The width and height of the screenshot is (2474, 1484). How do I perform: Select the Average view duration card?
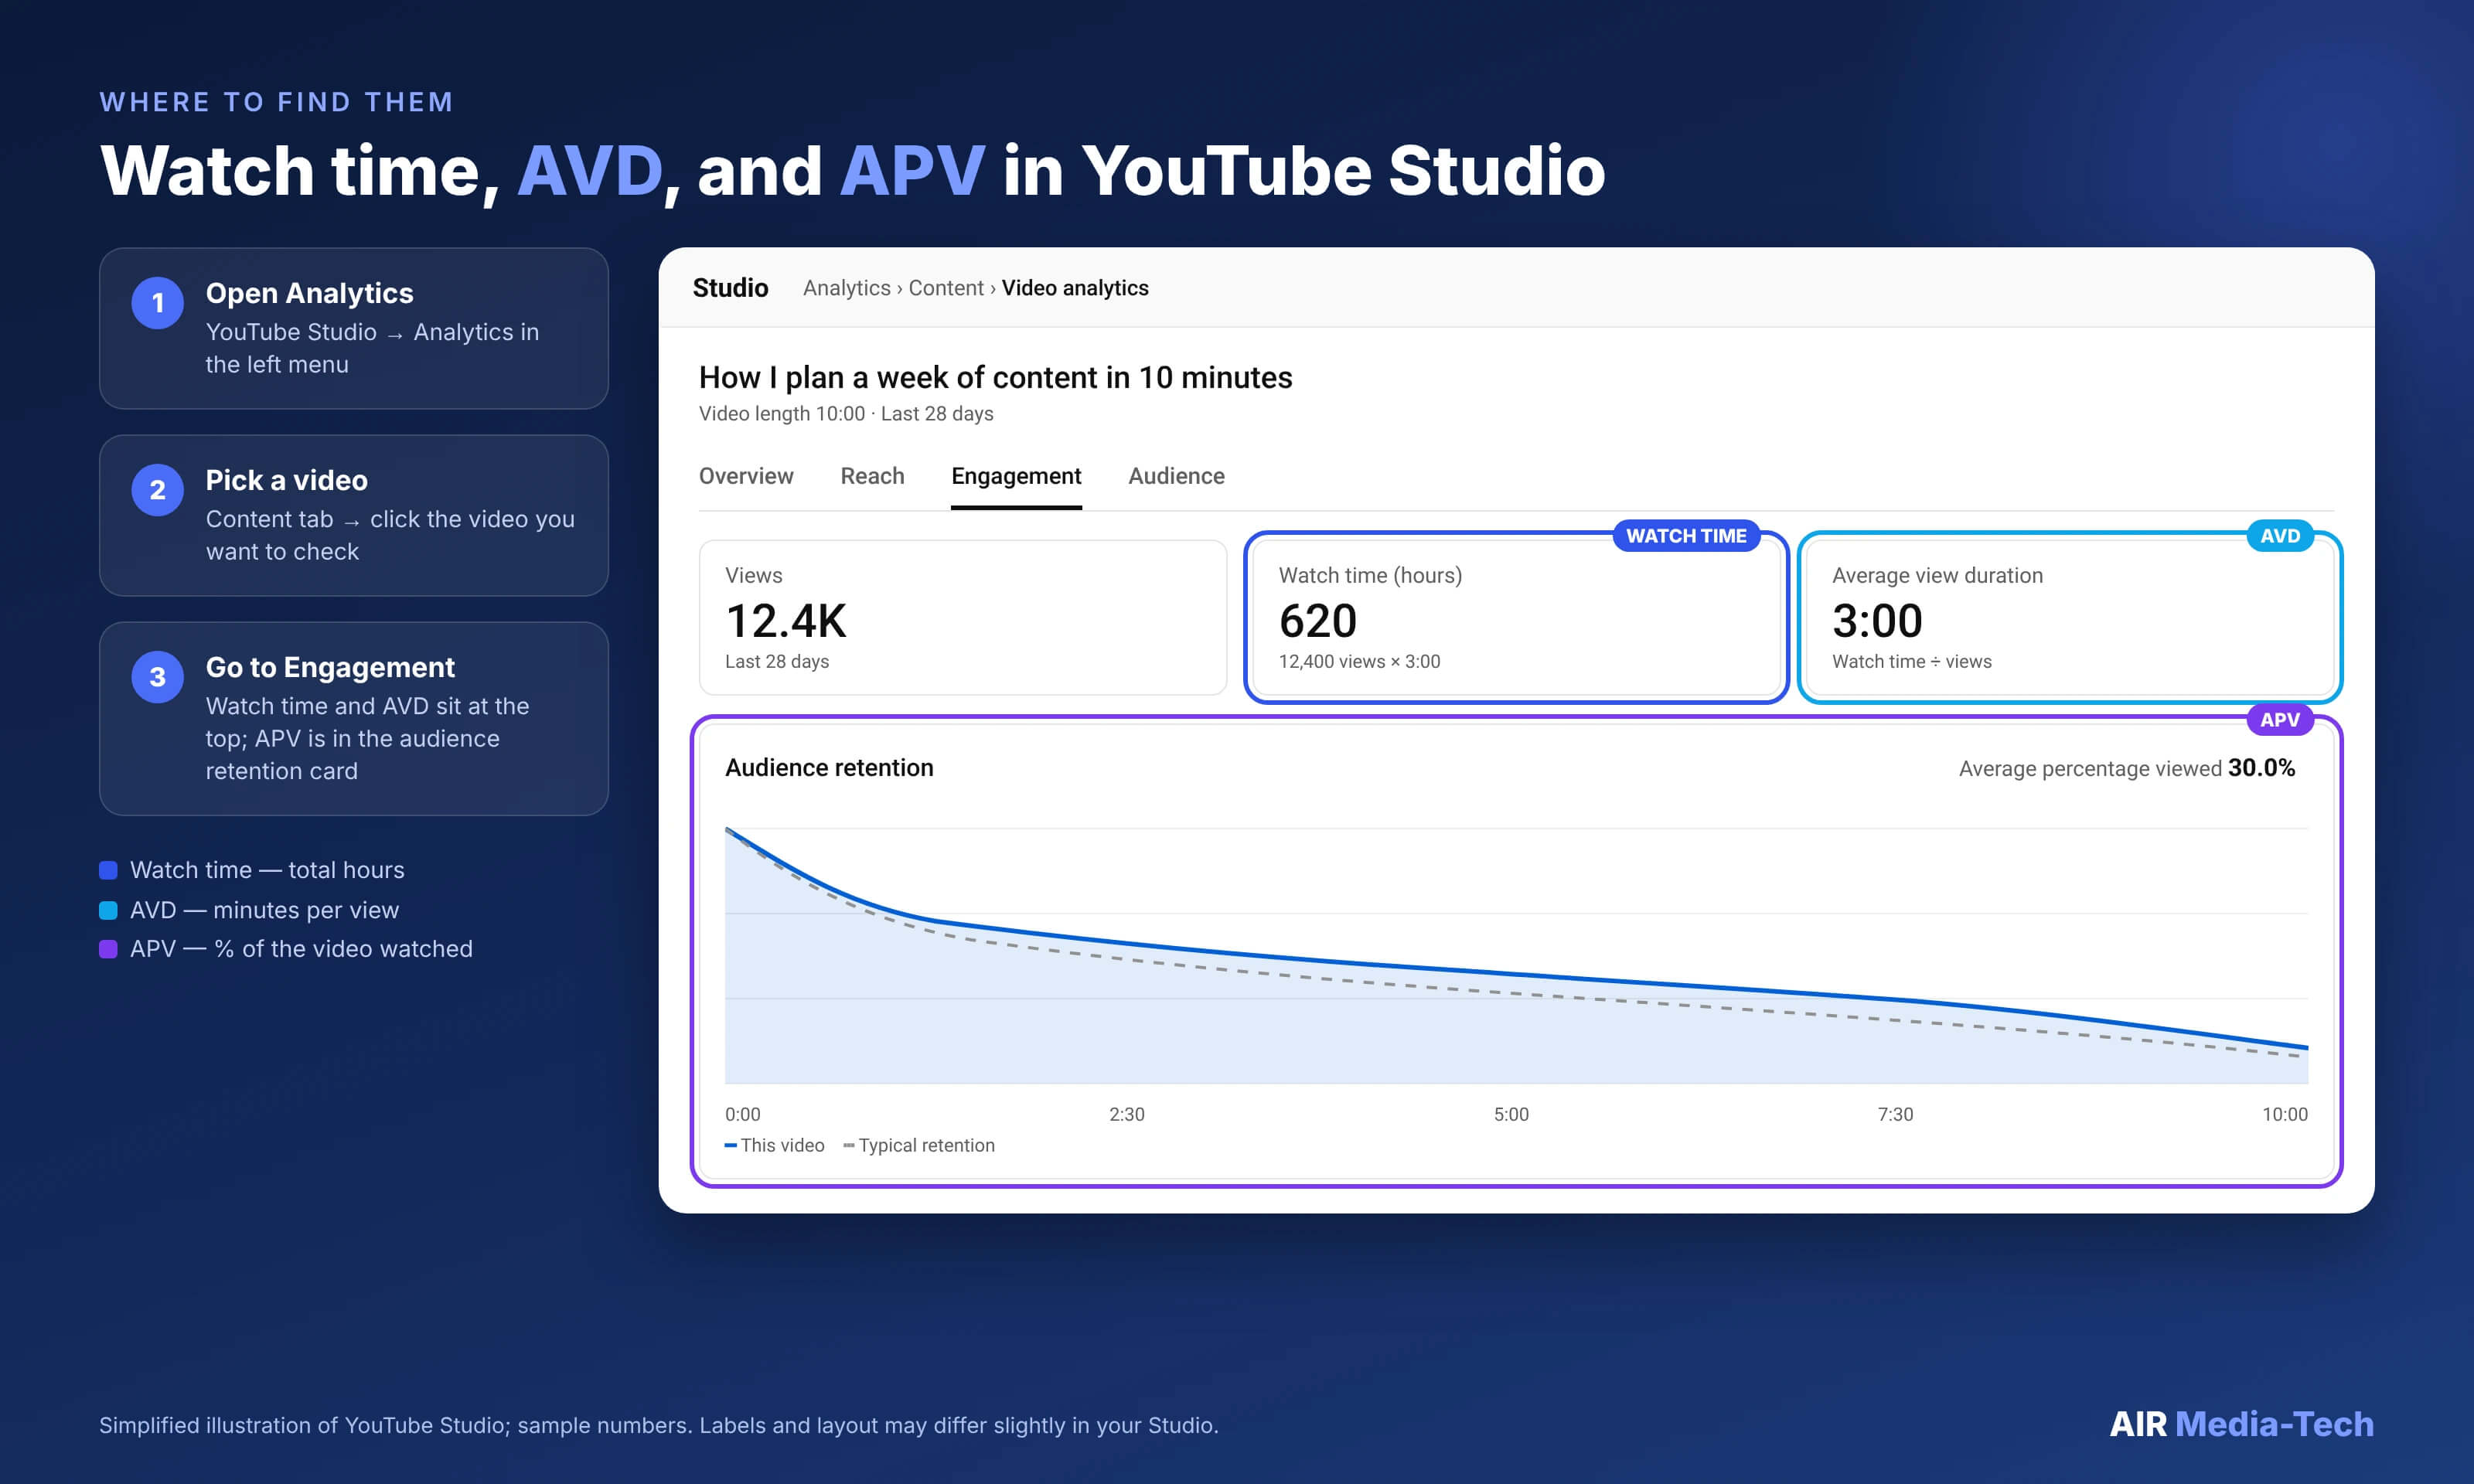pos(2070,617)
